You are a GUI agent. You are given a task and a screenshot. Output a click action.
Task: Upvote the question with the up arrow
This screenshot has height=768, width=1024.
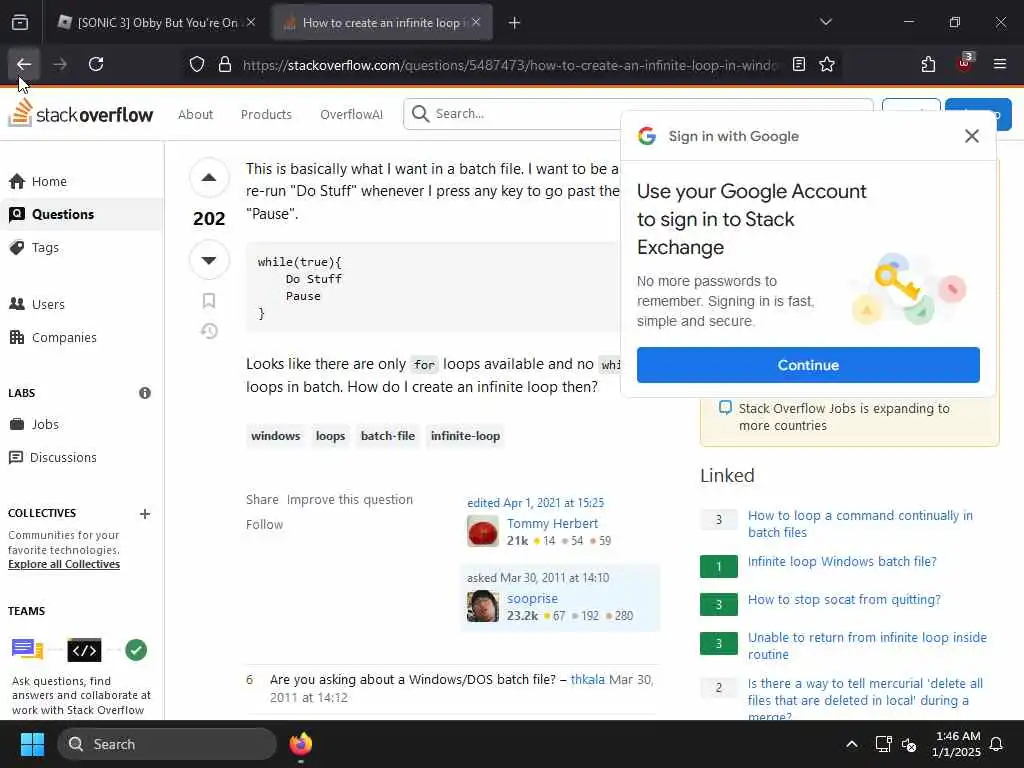(209, 178)
